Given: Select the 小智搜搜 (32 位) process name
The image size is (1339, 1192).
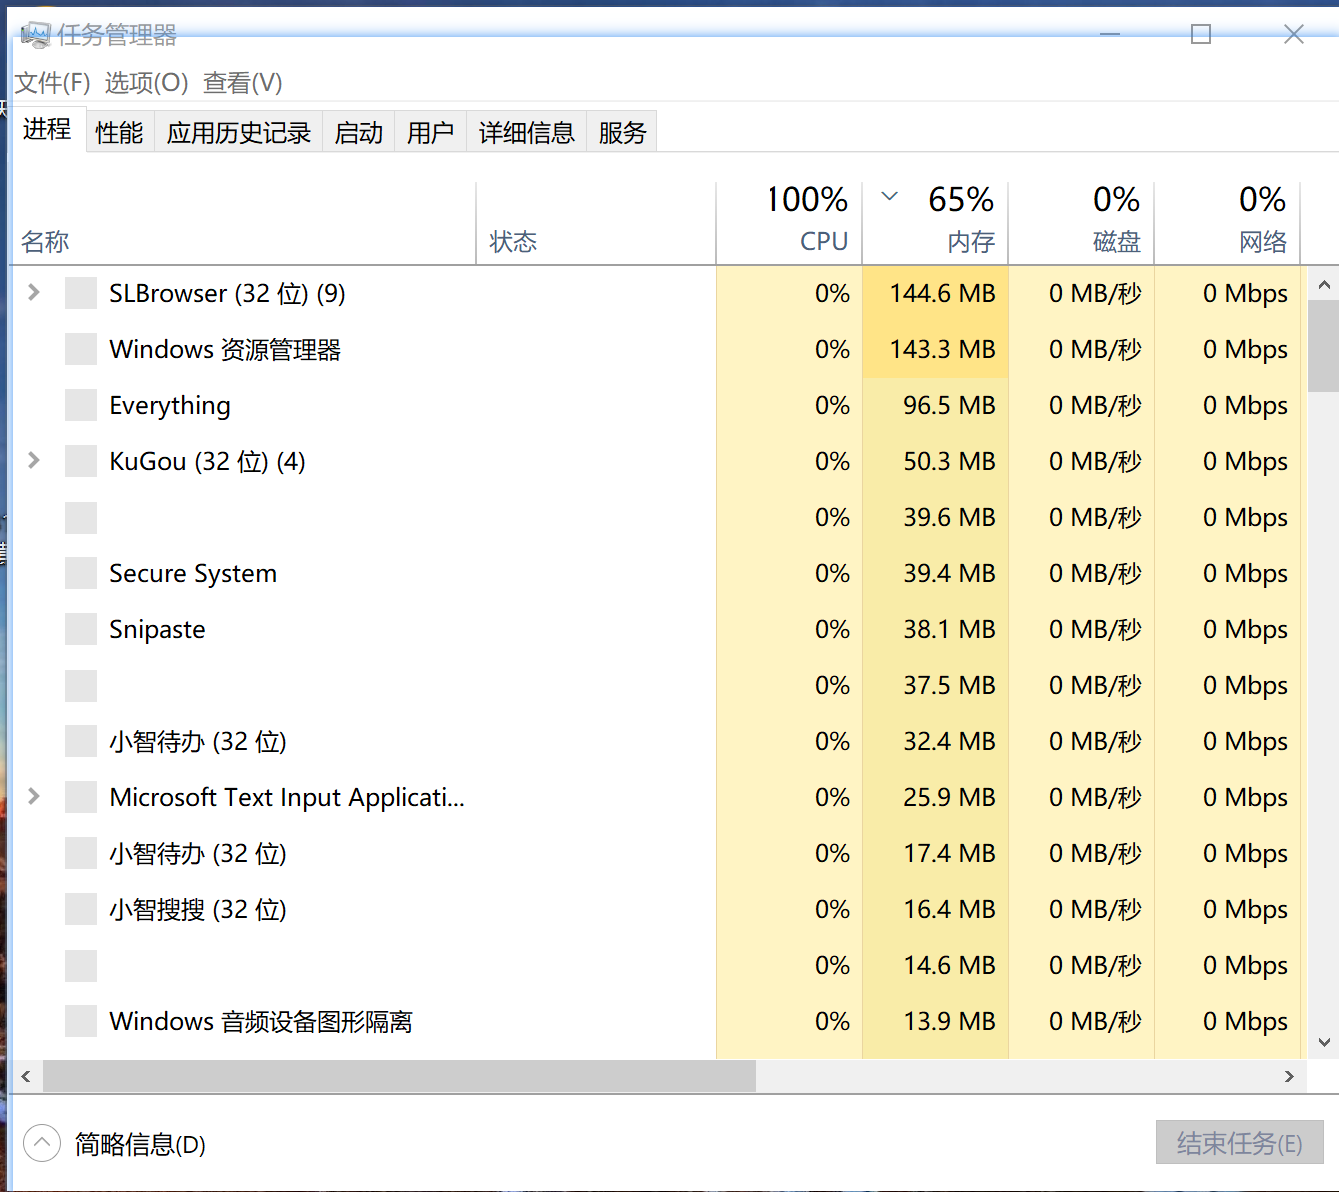Looking at the screenshot, I should [x=198, y=909].
